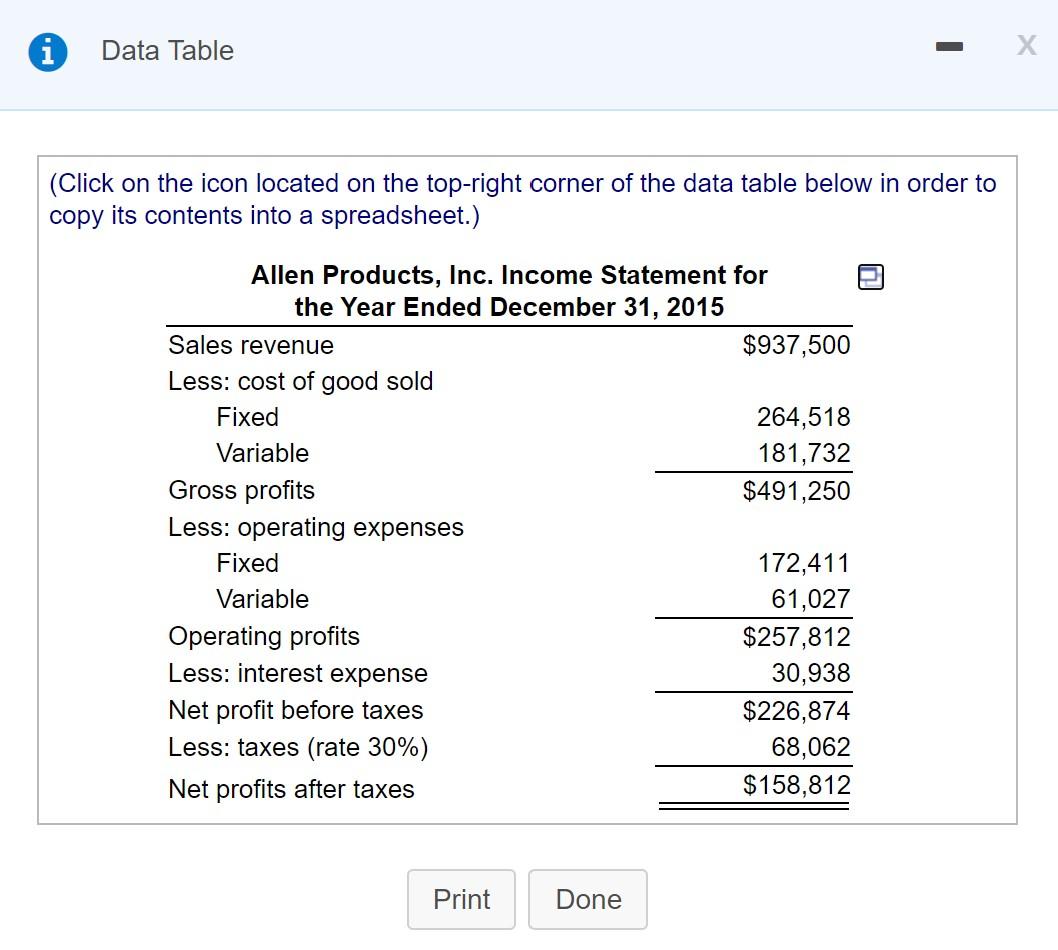Select Net profits after taxes $158,812
Viewport: 1058px width, 950px height.
[x=796, y=785]
